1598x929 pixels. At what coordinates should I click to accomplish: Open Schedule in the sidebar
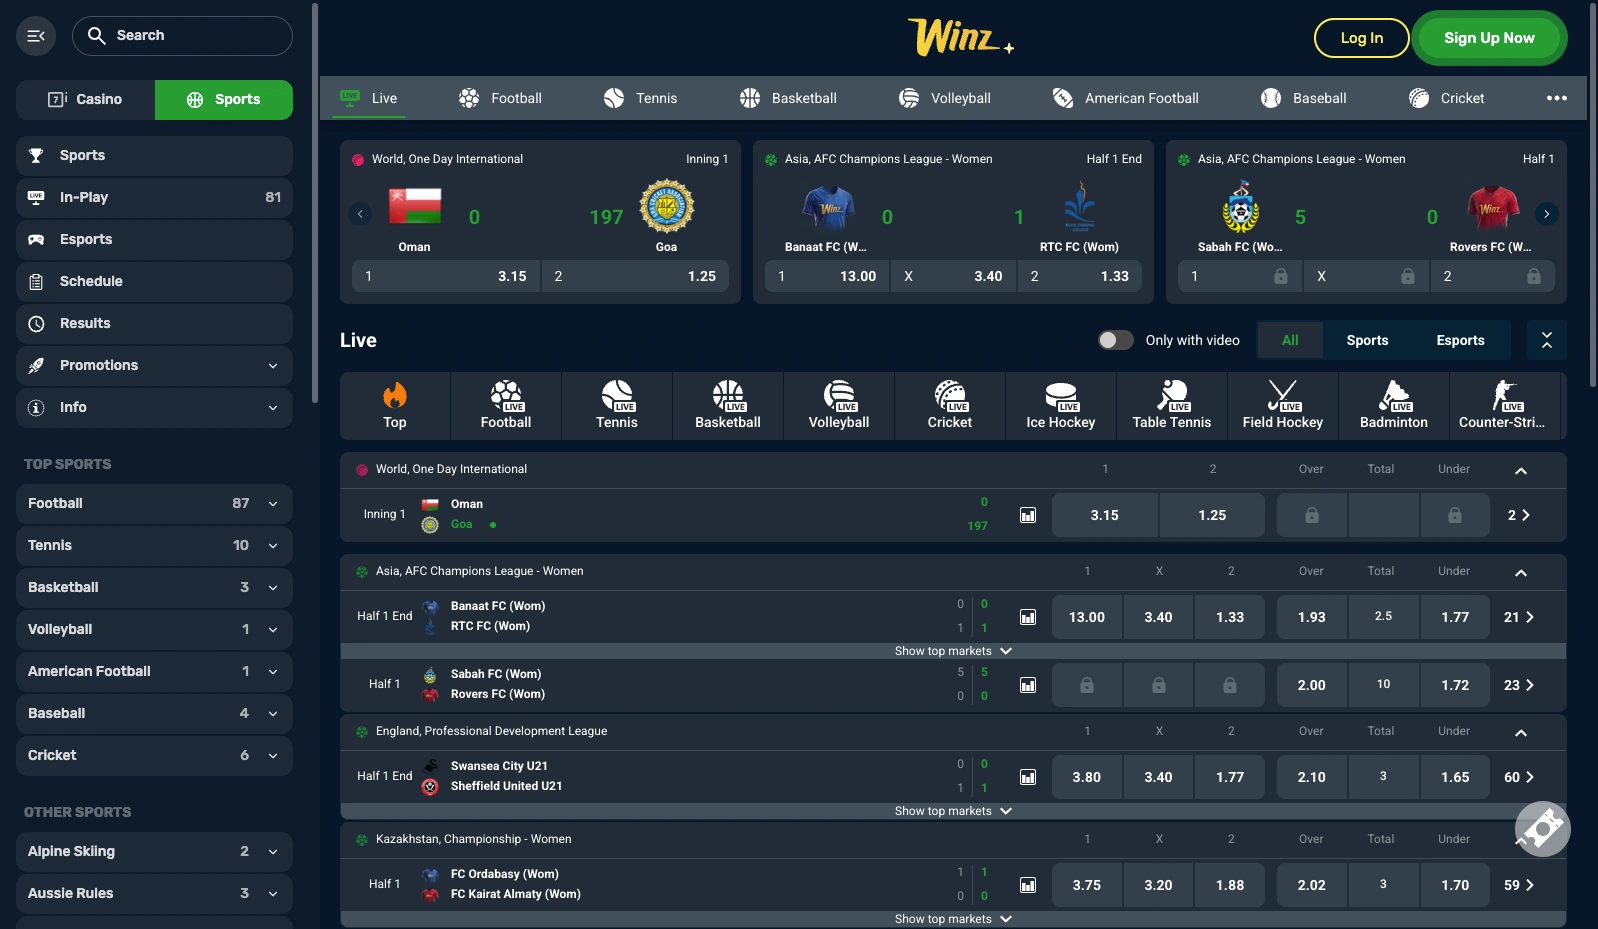tap(154, 281)
